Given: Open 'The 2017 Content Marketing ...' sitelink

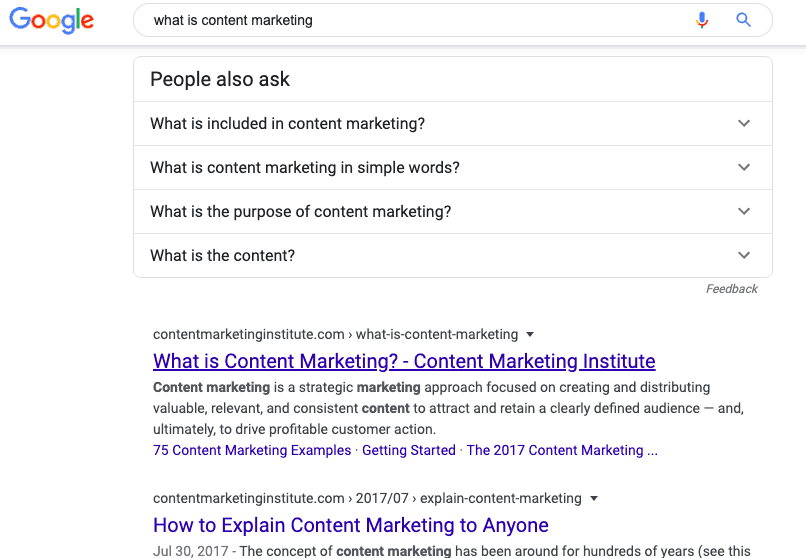Looking at the screenshot, I should click(x=562, y=450).
